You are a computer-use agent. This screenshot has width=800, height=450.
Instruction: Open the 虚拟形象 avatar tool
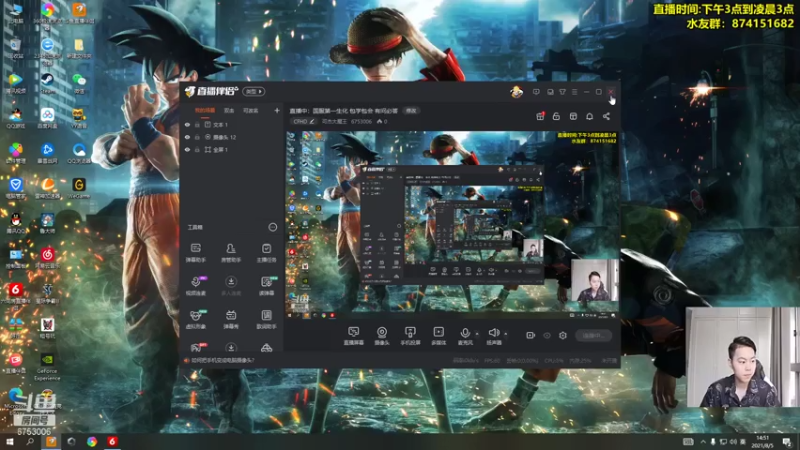[195, 319]
